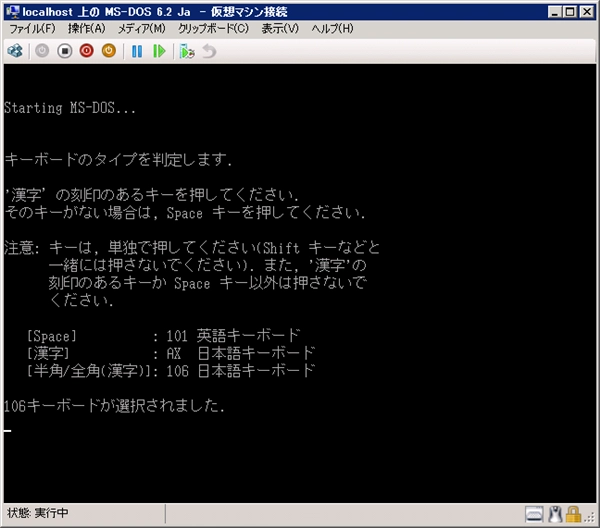This screenshot has width=600, height=528.
Task: Click the padlock security icon in the status bar
Action: click(x=573, y=514)
